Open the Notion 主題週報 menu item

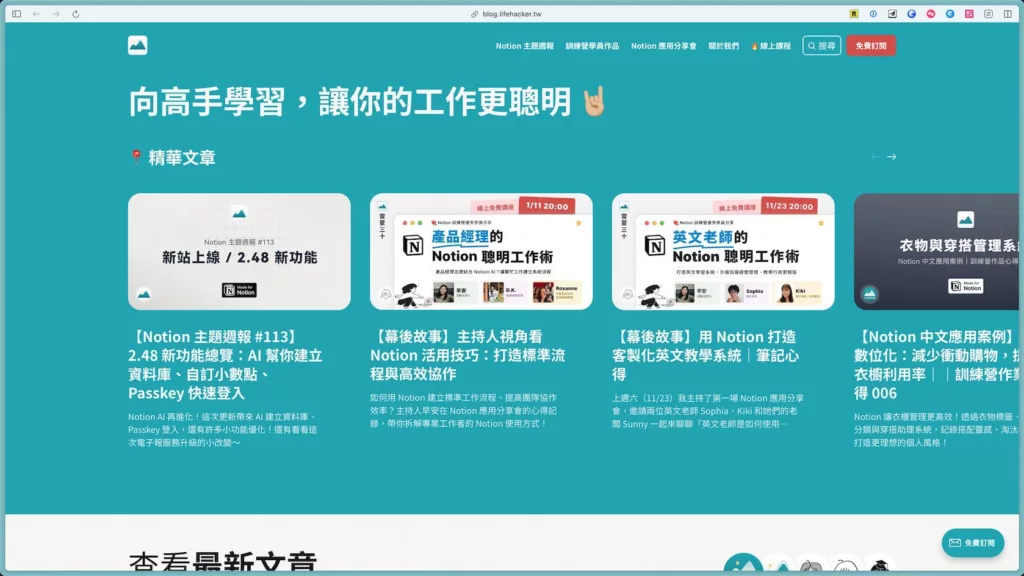pyautogui.click(x=524, y=46)
